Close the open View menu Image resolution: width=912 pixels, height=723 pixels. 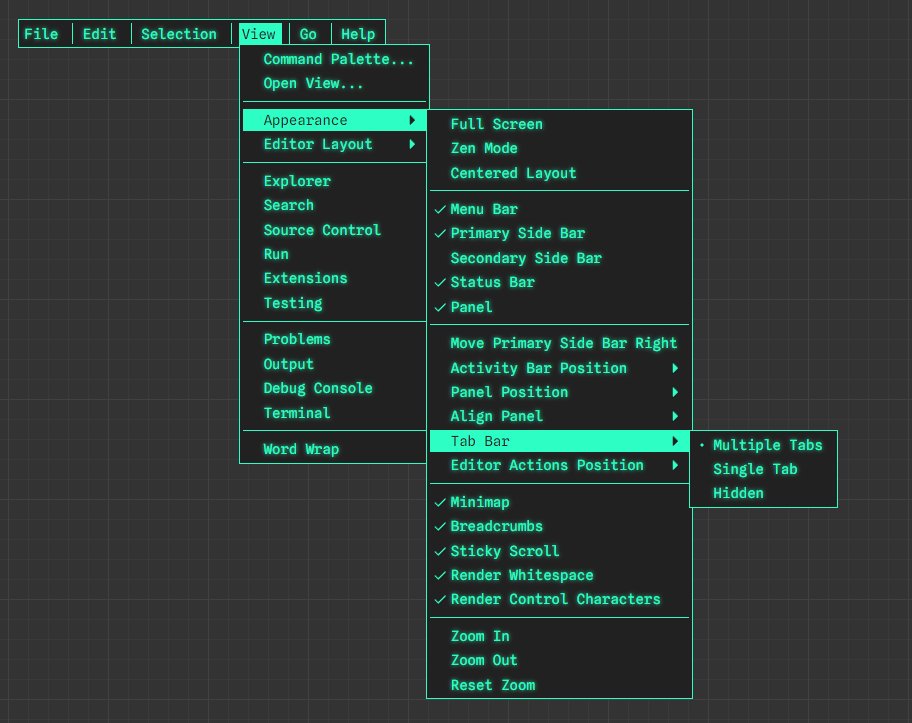[259, 34]
